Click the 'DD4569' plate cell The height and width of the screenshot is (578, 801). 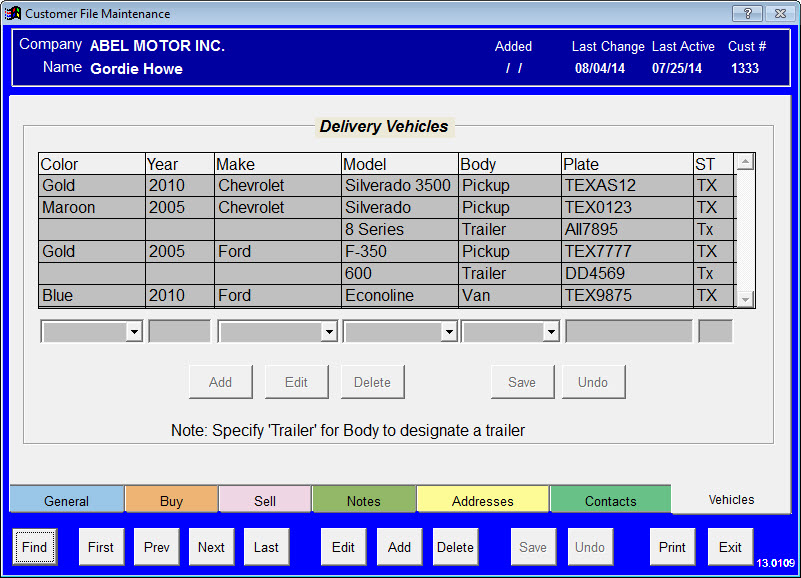[627, 273]
